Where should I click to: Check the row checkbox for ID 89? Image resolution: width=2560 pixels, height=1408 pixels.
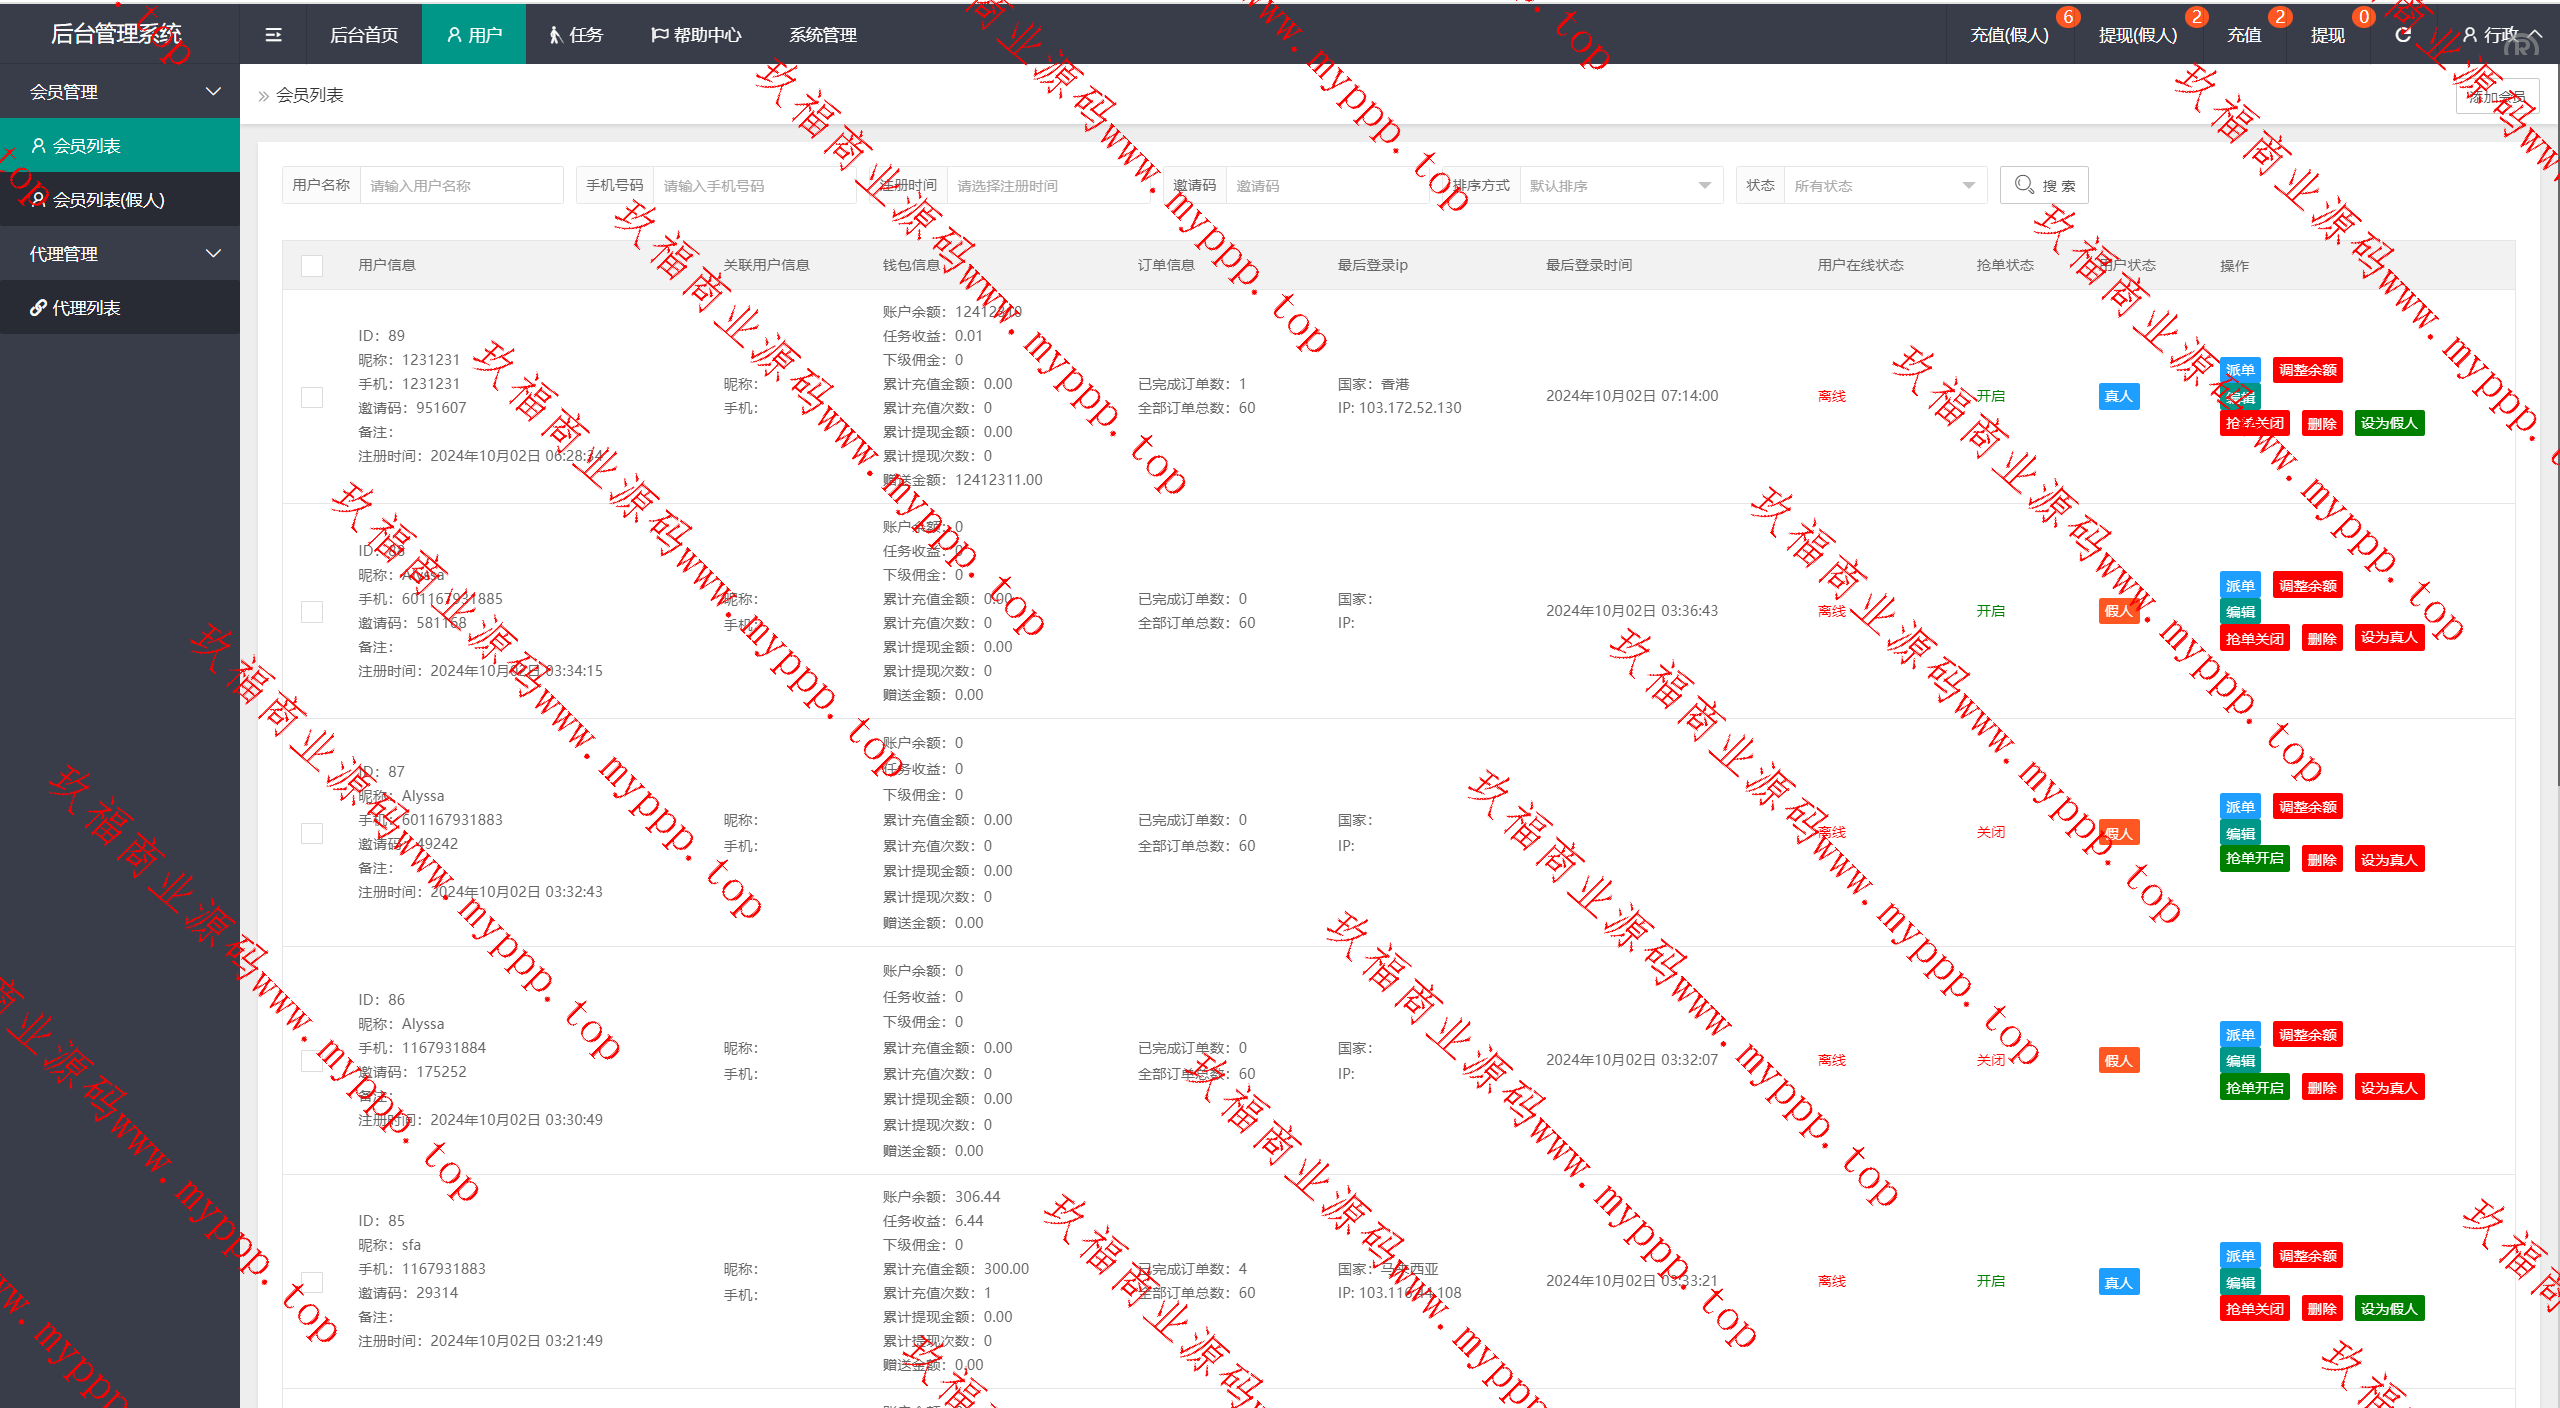[x=312, y=397]
